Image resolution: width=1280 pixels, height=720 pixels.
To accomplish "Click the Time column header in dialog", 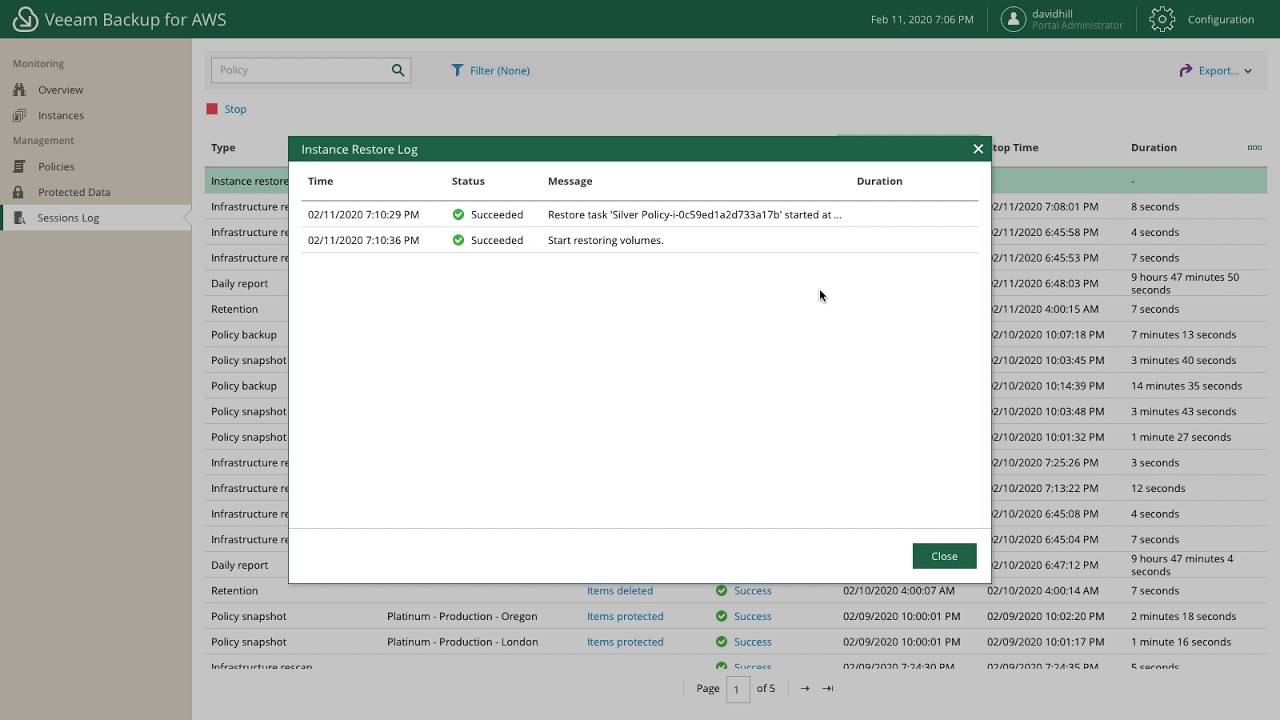I will pyautogui.click(x=321, y=181).
